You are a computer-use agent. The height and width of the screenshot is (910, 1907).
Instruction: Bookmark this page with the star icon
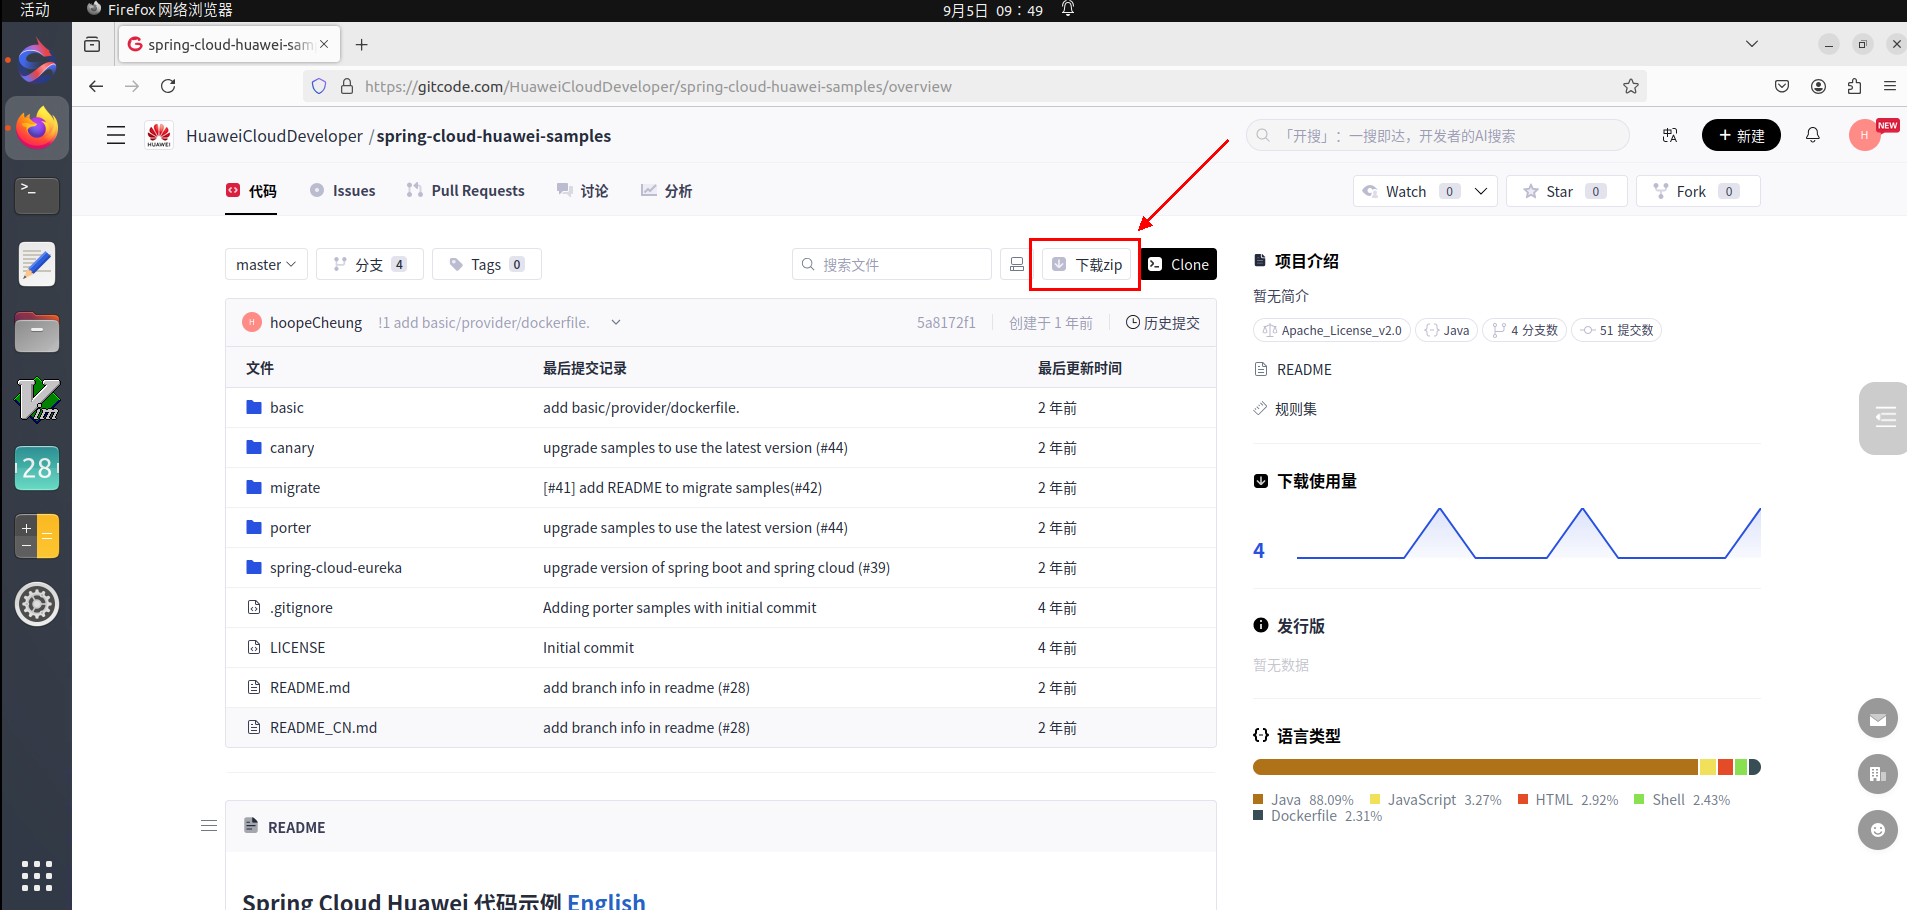pyautogui.click(x=1631, y=86)
